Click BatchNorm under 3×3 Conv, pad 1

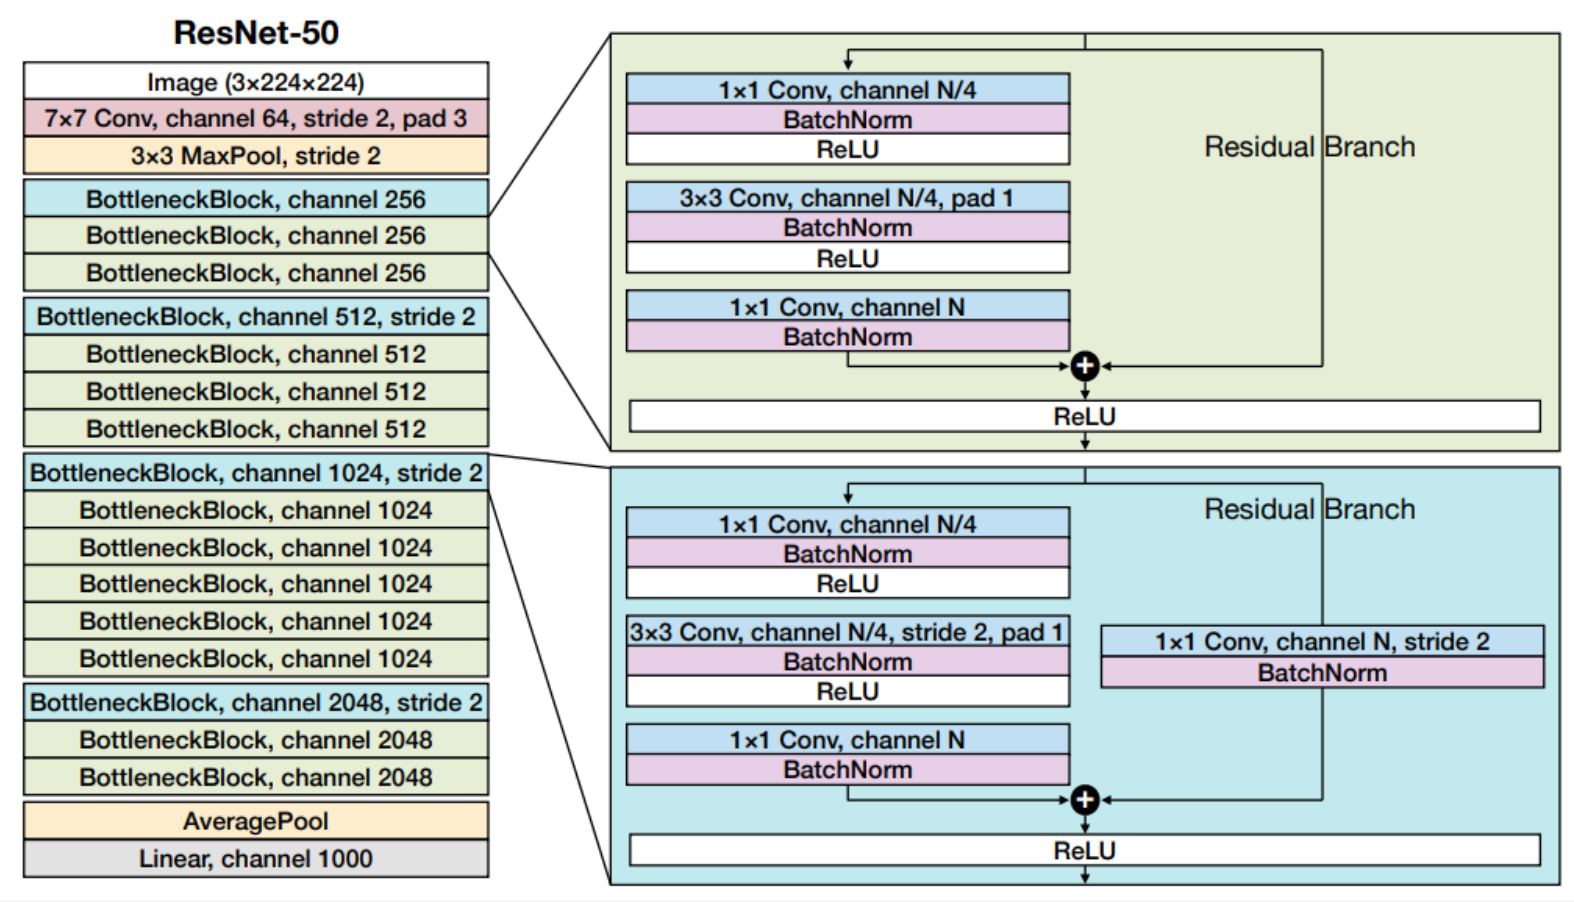848,227
